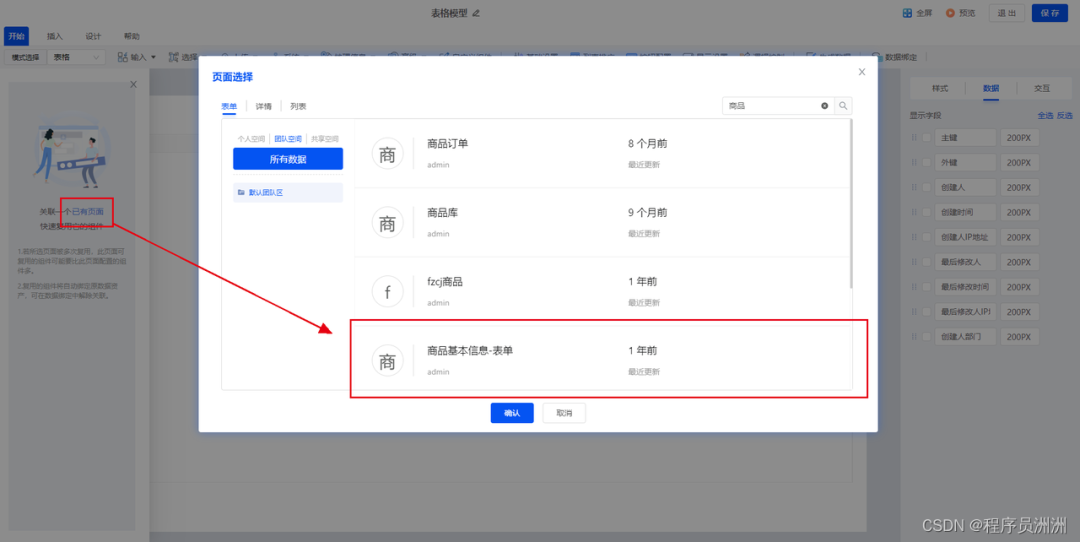Click the 反选 link

click(1065, 115)
